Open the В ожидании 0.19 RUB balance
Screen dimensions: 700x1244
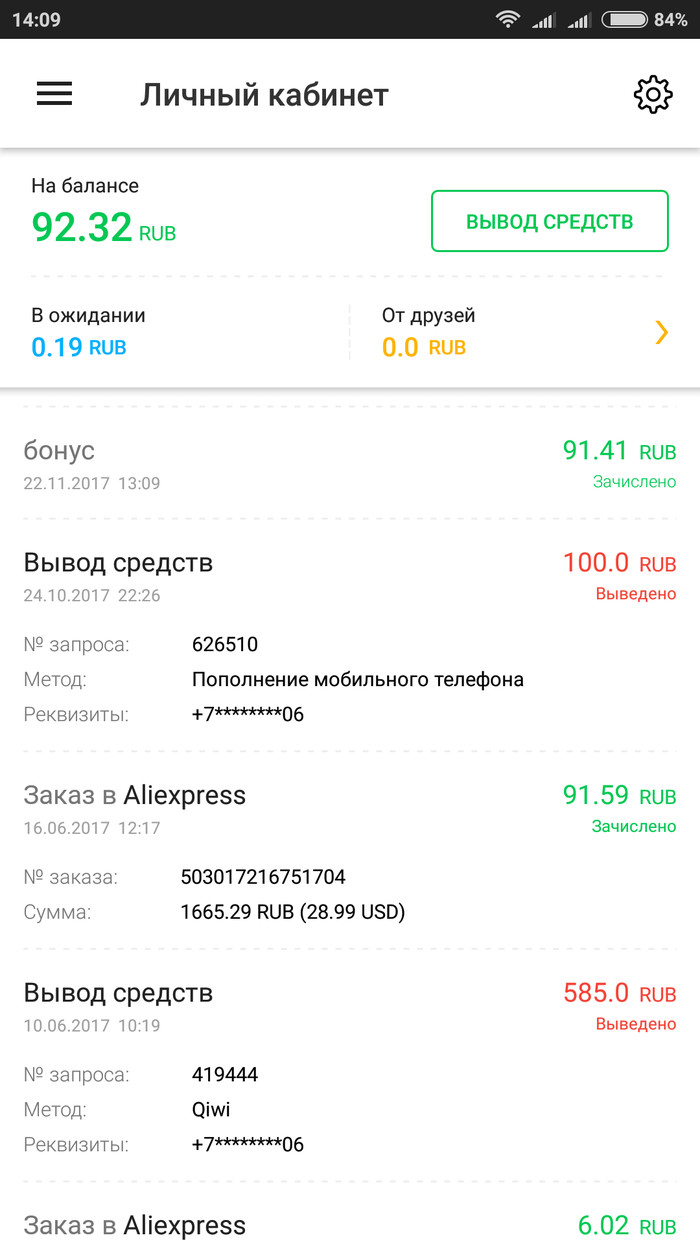79,347
